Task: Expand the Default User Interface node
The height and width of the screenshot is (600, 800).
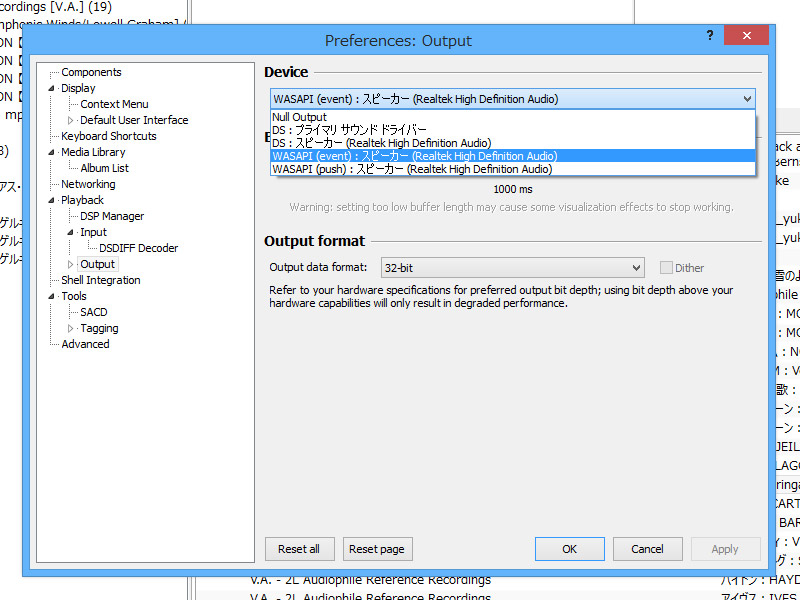Action: (x=70, y=120)
